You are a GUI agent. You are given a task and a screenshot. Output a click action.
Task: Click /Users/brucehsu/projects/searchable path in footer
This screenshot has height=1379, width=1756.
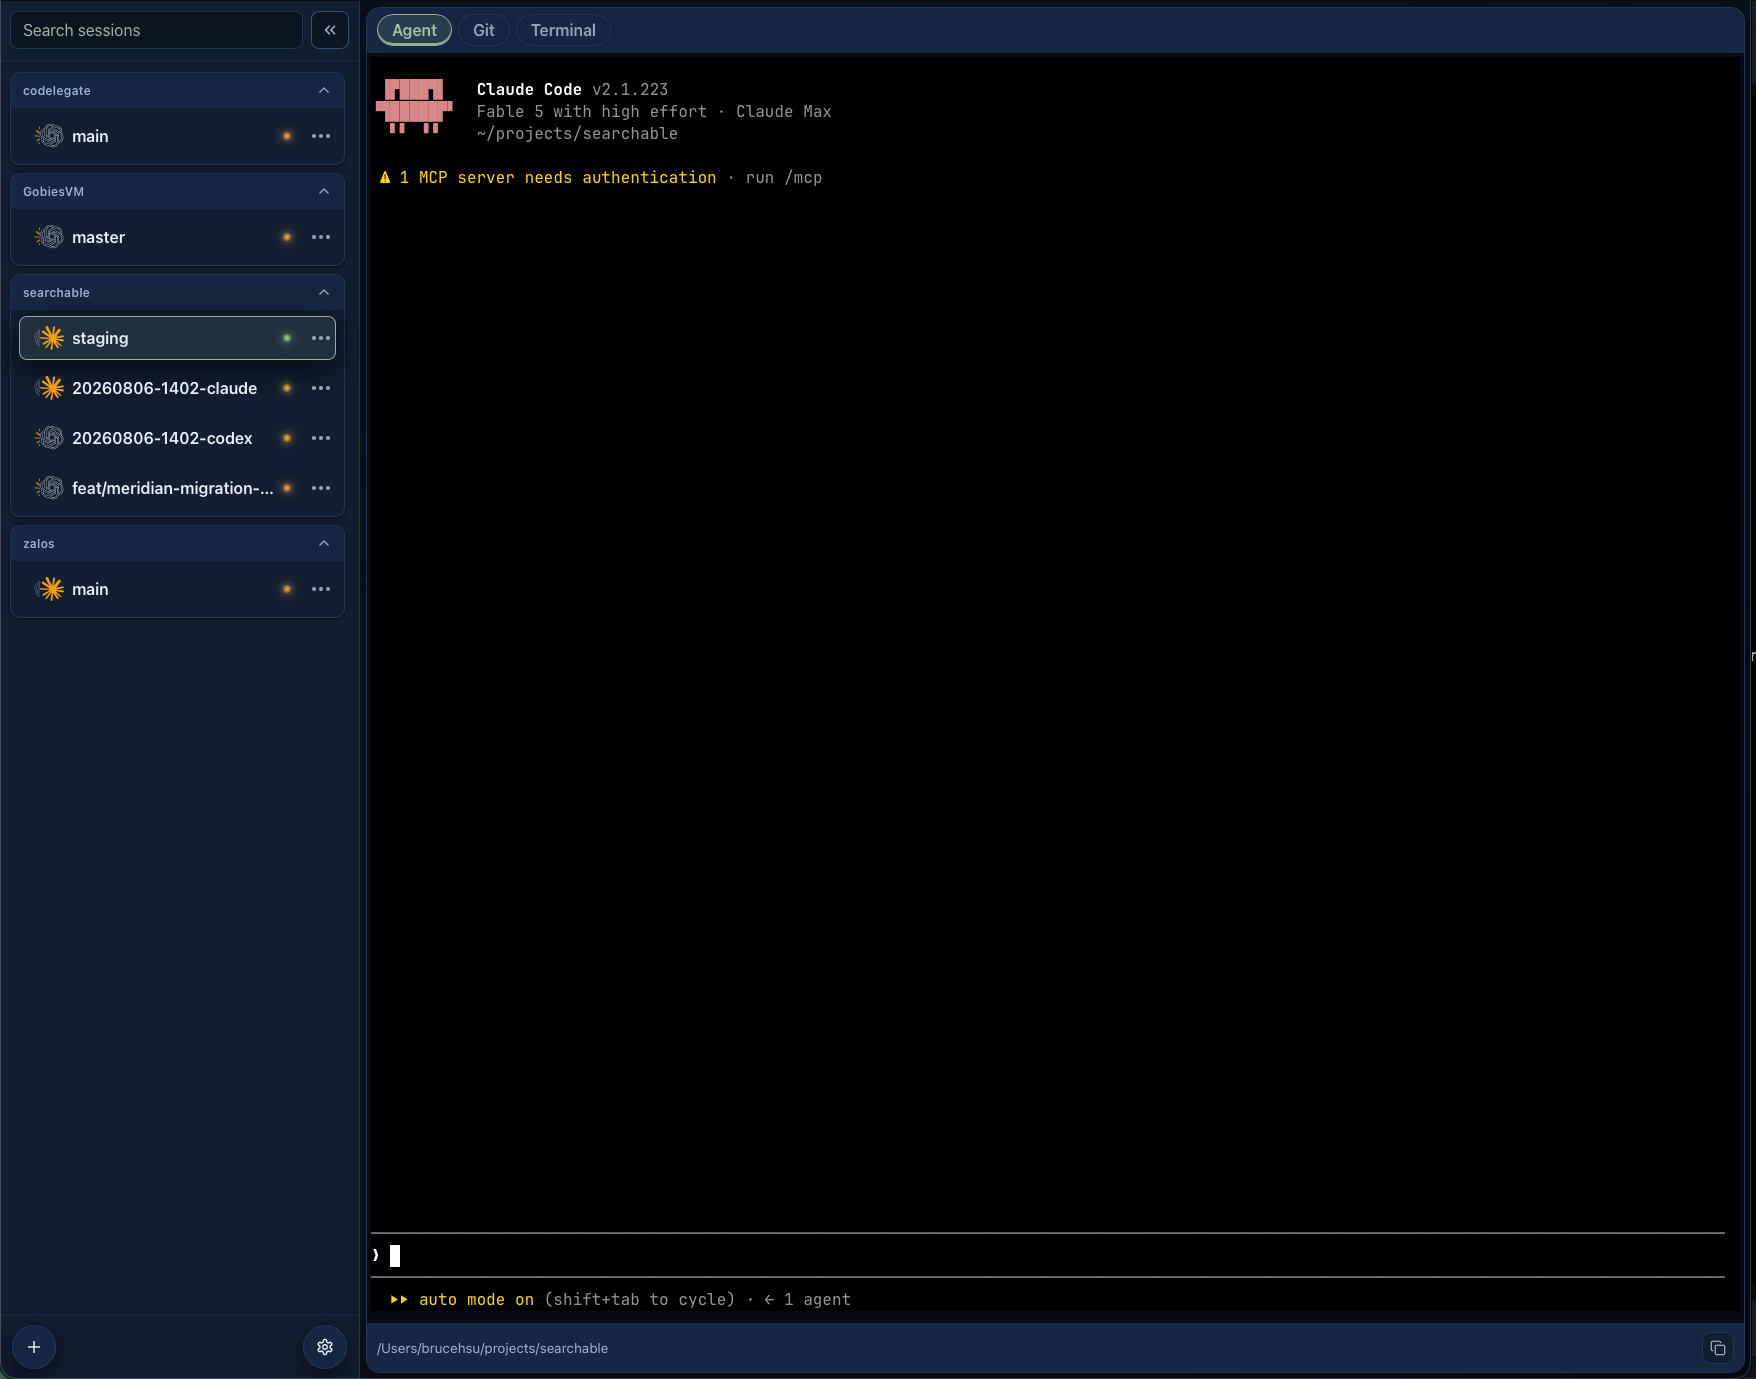(492, 1348)
